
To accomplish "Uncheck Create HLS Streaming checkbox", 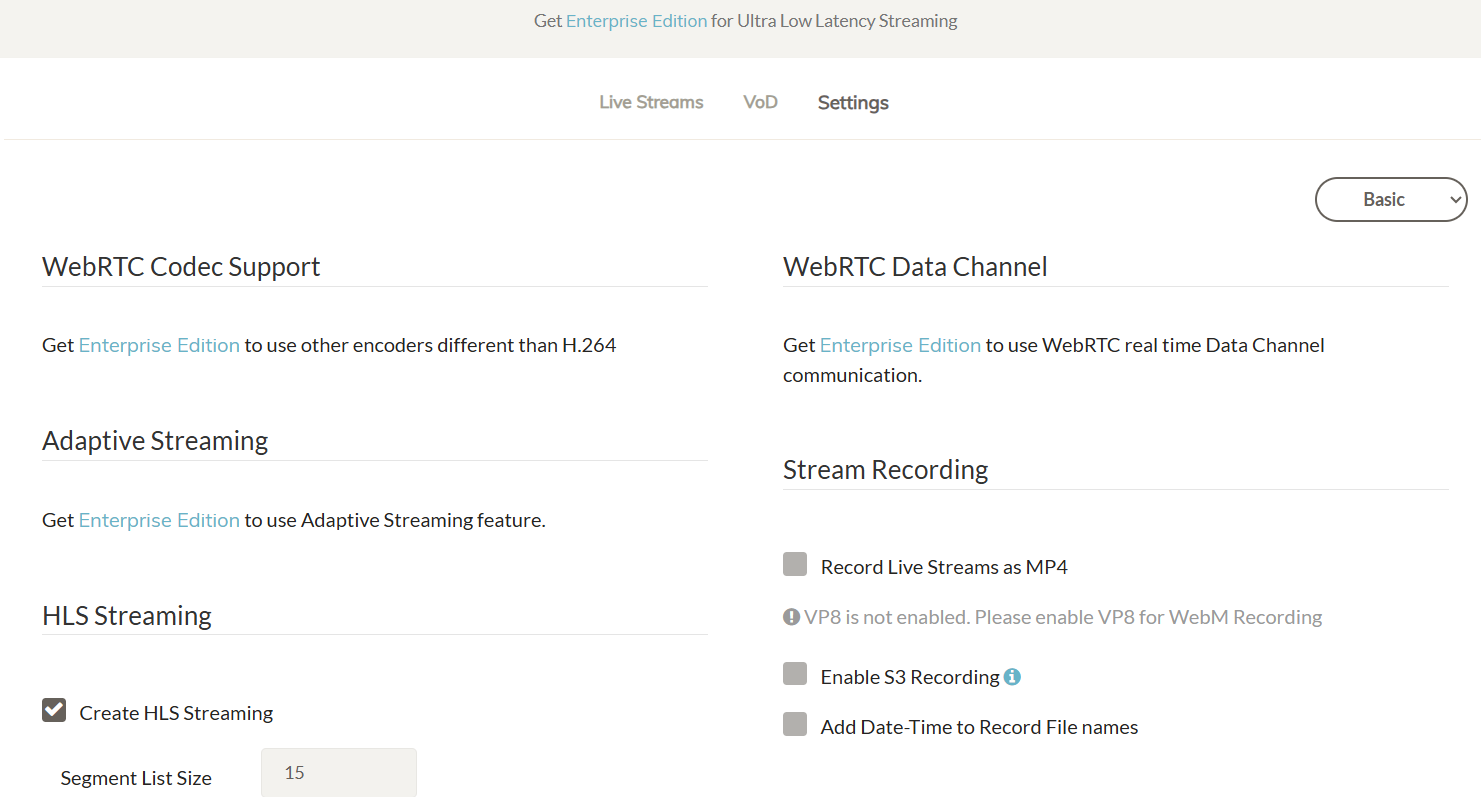I will (54, 710).
